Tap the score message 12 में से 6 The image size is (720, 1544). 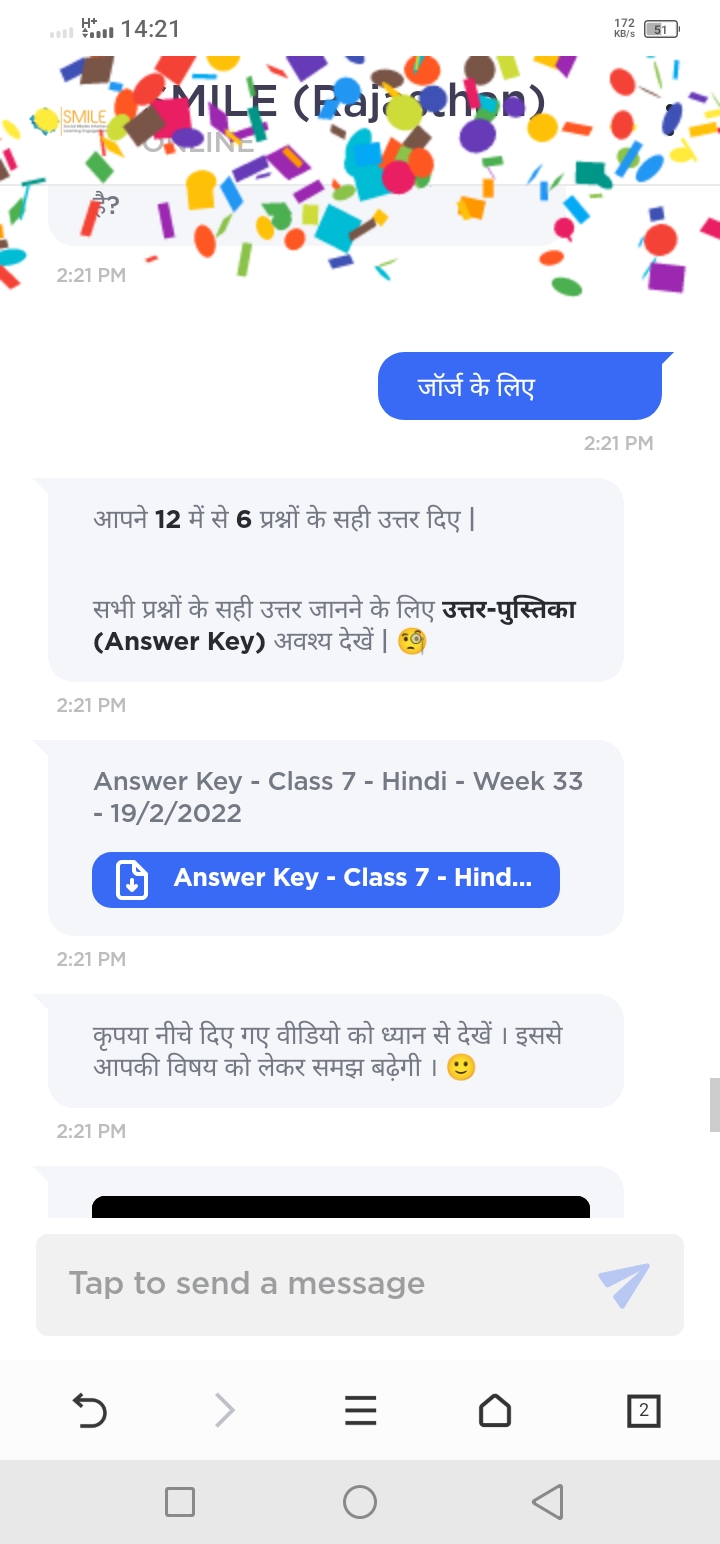[284, 521]
